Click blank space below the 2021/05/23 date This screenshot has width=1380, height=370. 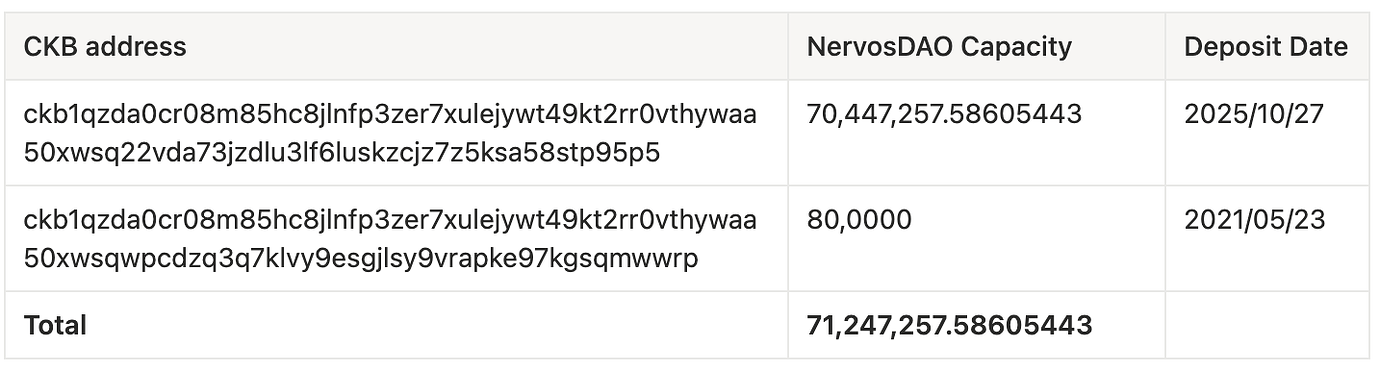1266,262
